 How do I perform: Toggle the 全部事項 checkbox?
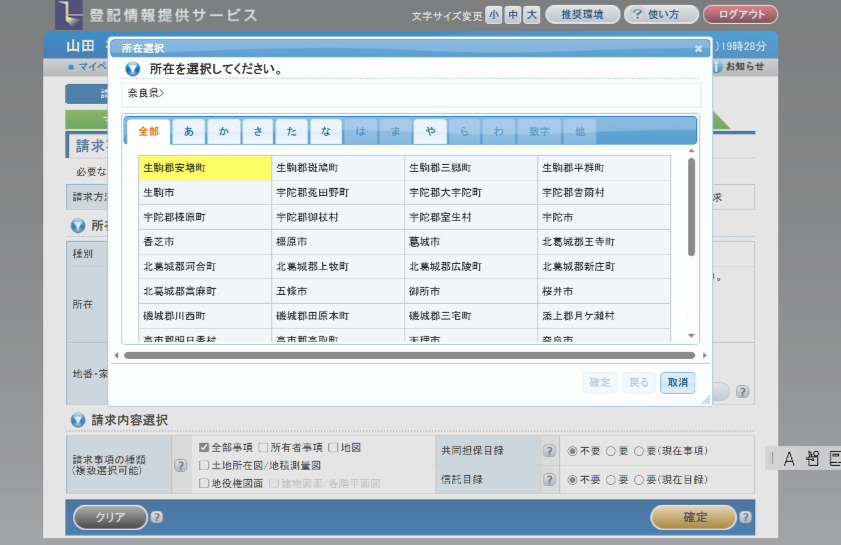point(204,448)
